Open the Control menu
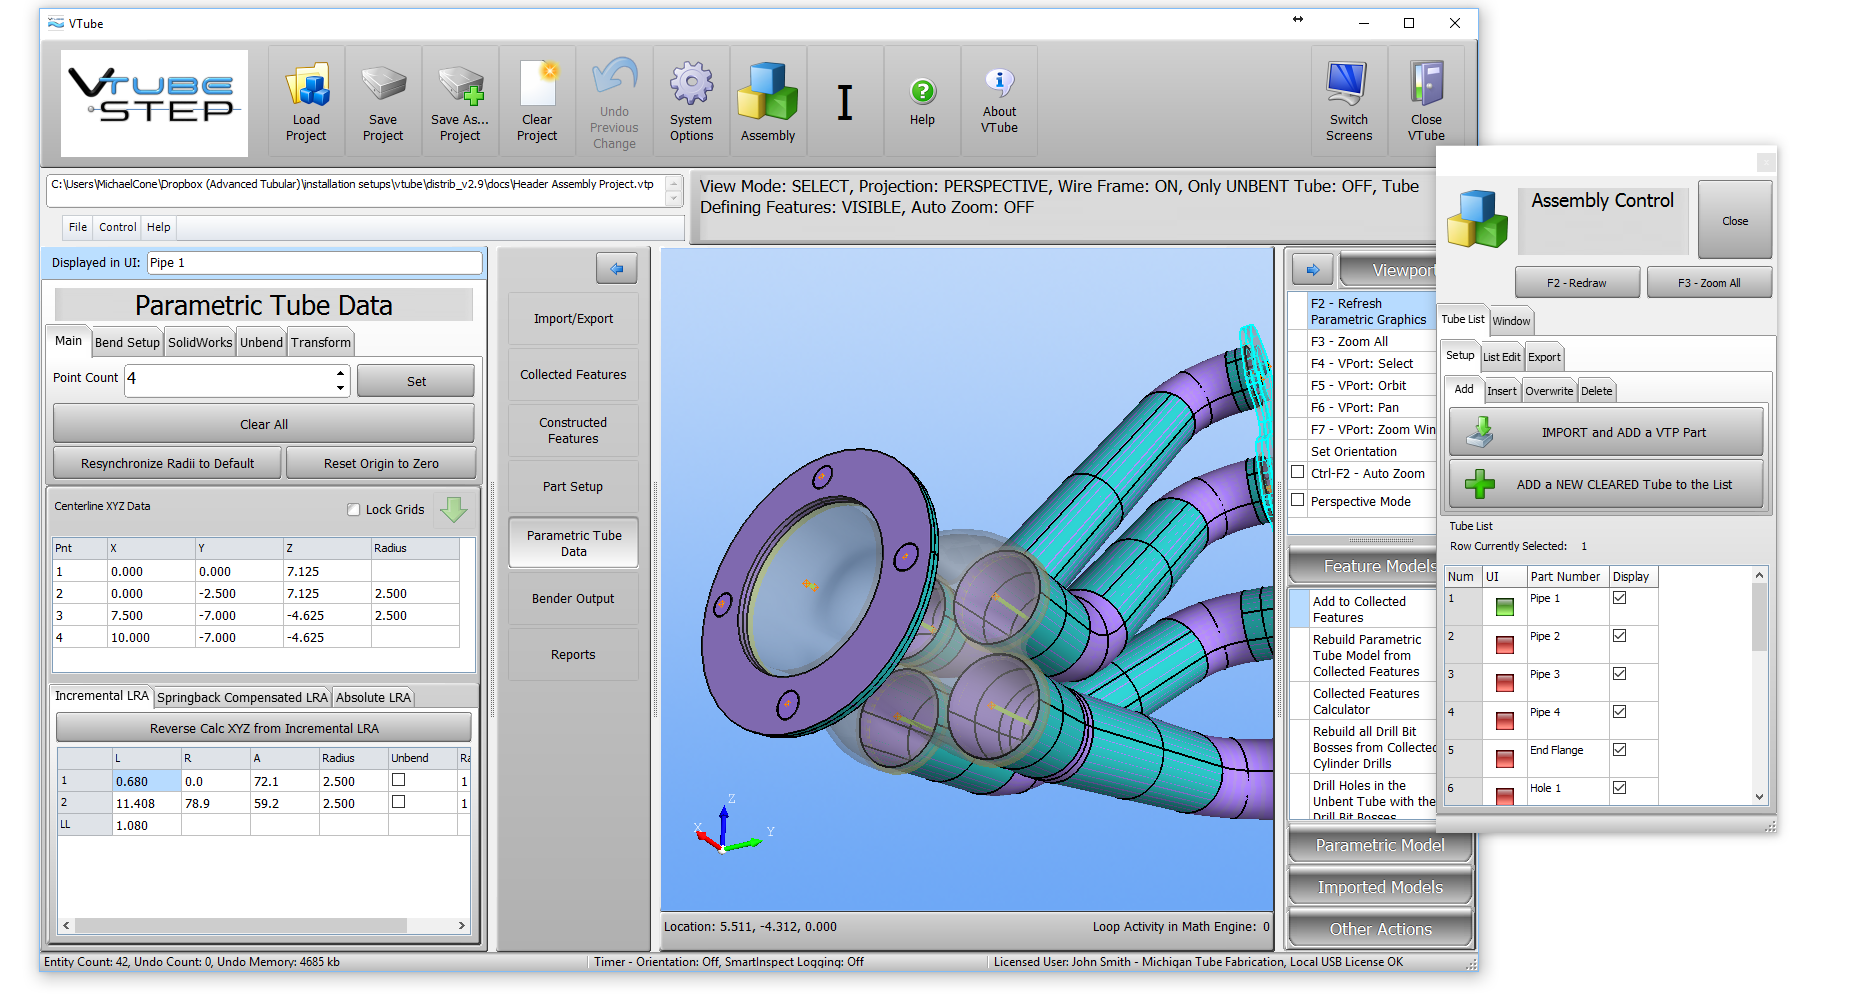The height and width of the screenshot is (996, 1852). tap(117, 227)
